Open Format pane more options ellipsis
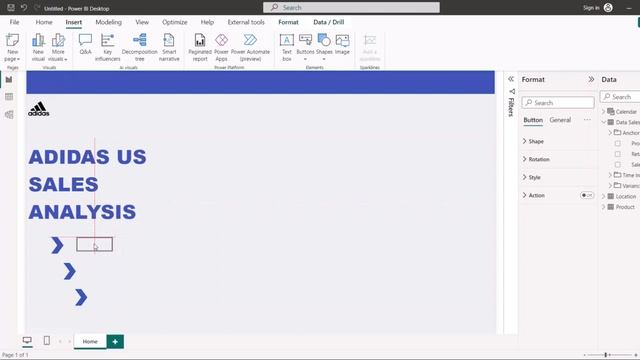640x360 pixels. tap(587, 120)
